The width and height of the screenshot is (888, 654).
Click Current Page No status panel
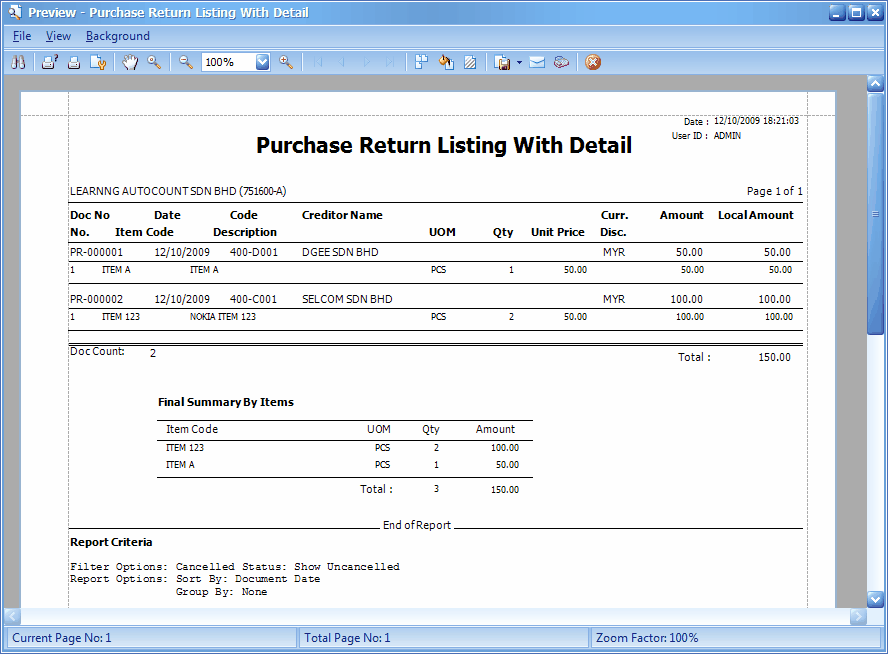pos(151,638)
